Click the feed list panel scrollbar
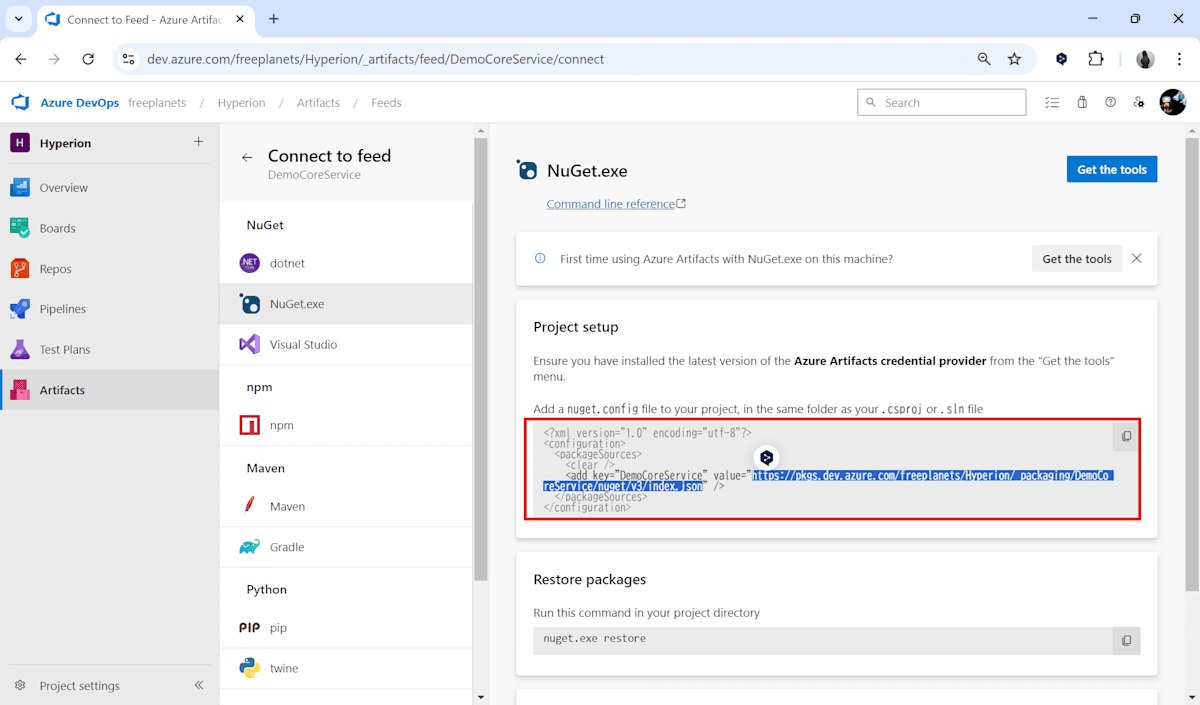 [480, 360]
